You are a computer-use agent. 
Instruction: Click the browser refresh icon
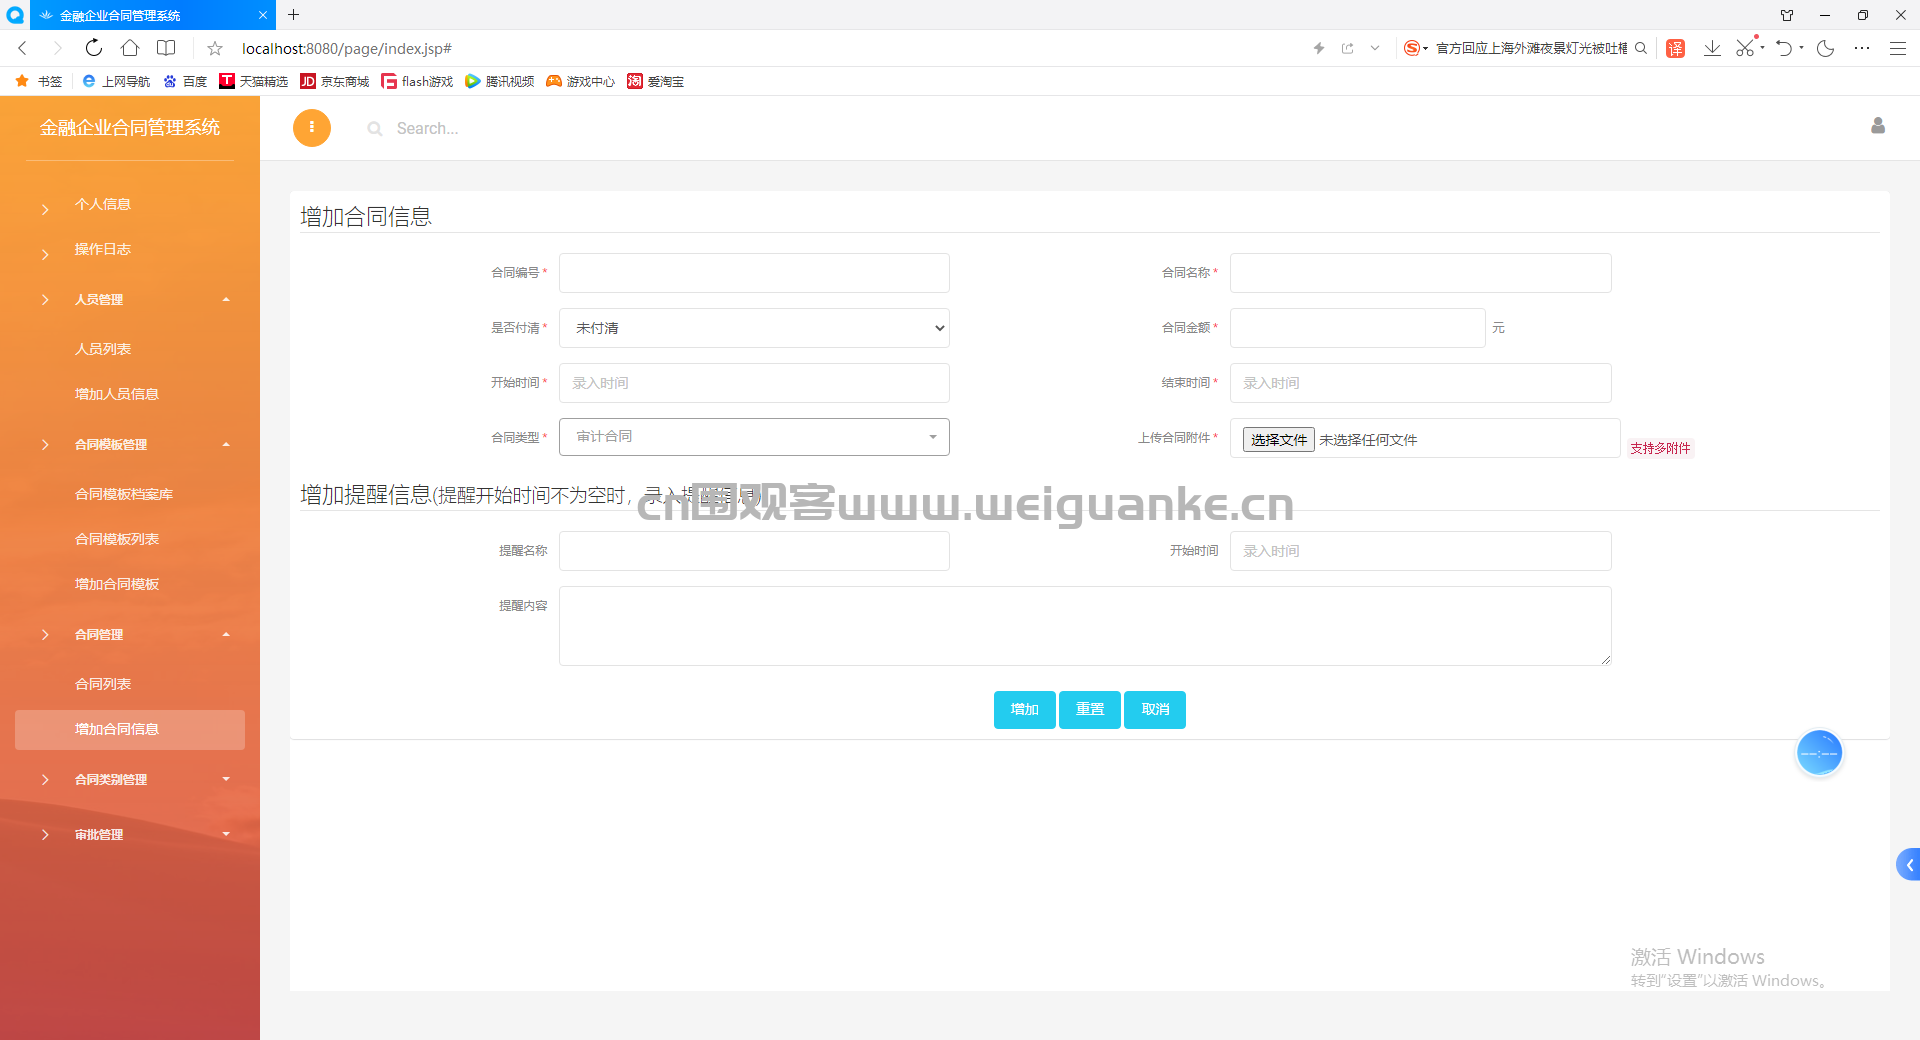[x=93, y=48]
